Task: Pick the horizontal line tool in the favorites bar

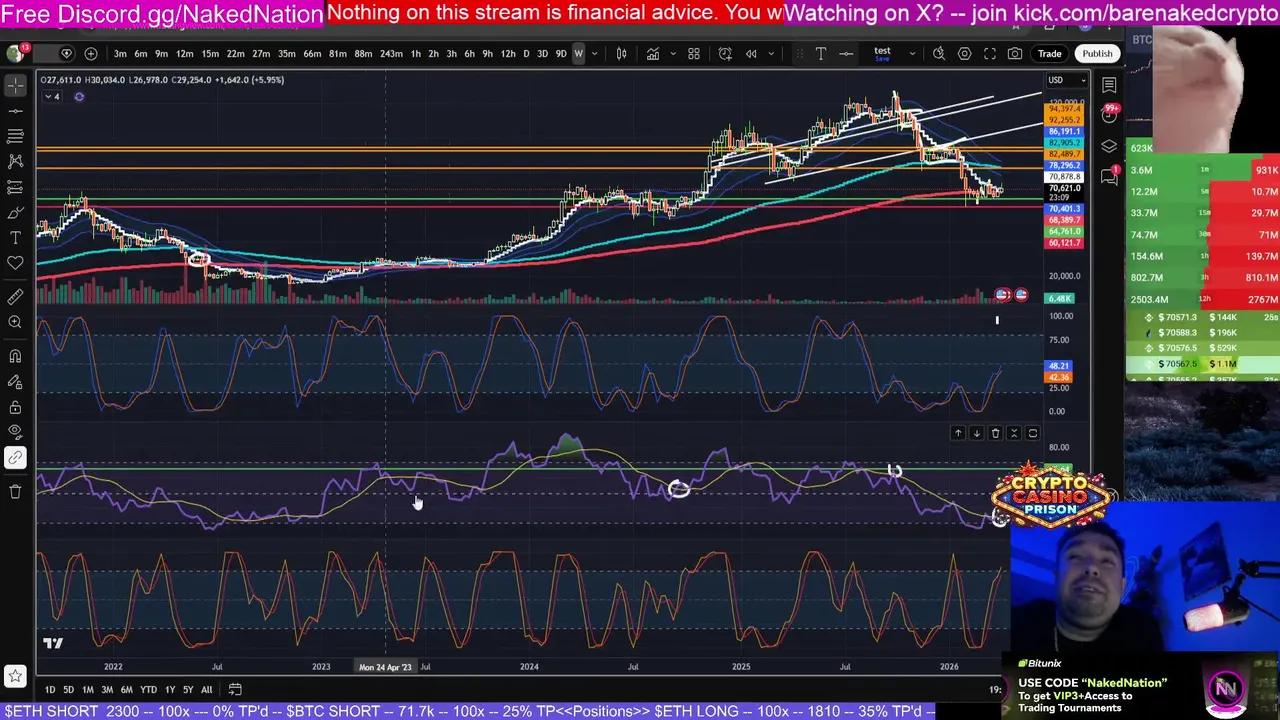Action: 846,53
